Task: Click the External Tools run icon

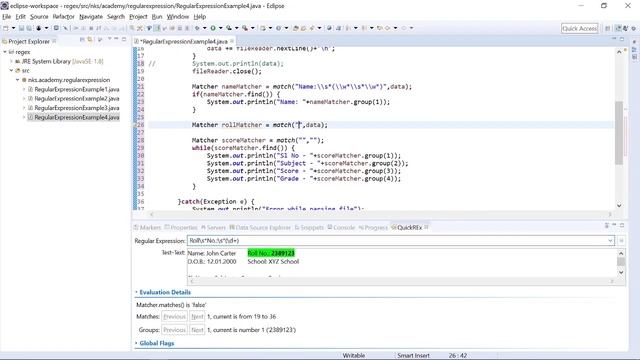Action: (x=244, y=28)
